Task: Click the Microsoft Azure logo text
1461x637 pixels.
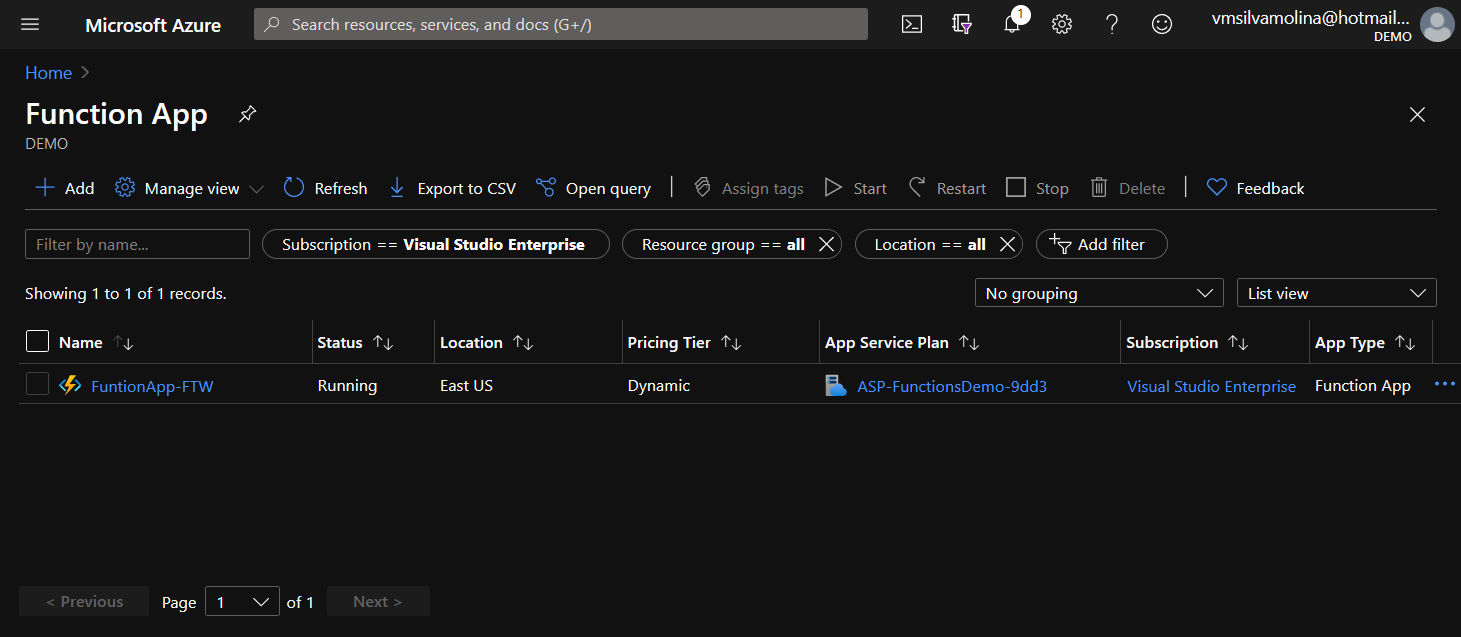Action: [153, 25]
